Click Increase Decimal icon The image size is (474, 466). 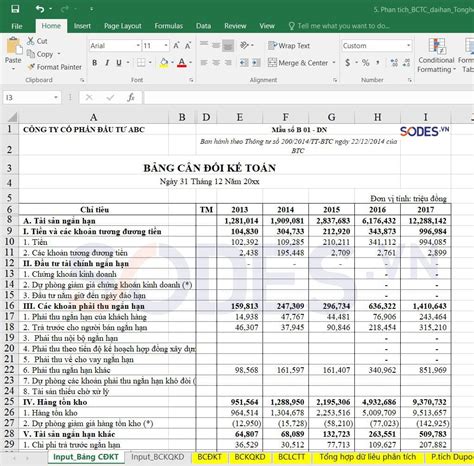[x=394, y=63]
